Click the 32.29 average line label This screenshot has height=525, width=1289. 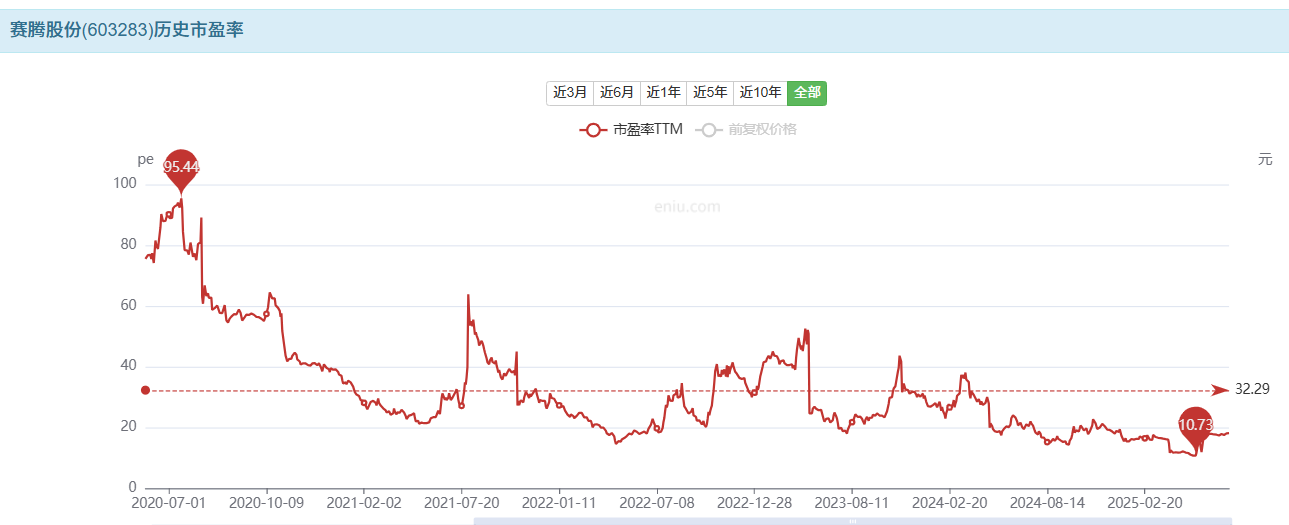coord(1252,389)
